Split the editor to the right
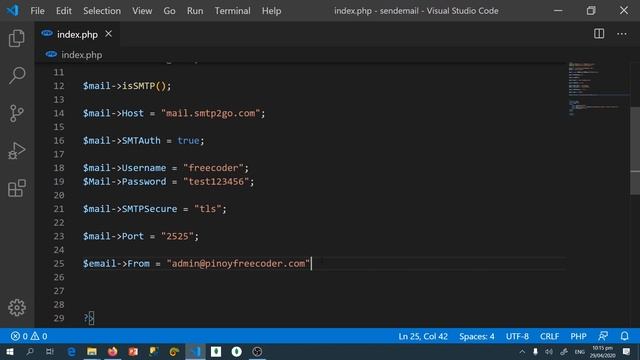Viewport: 640px width, 360px height. pyautogui.click(x=599, y=34)
